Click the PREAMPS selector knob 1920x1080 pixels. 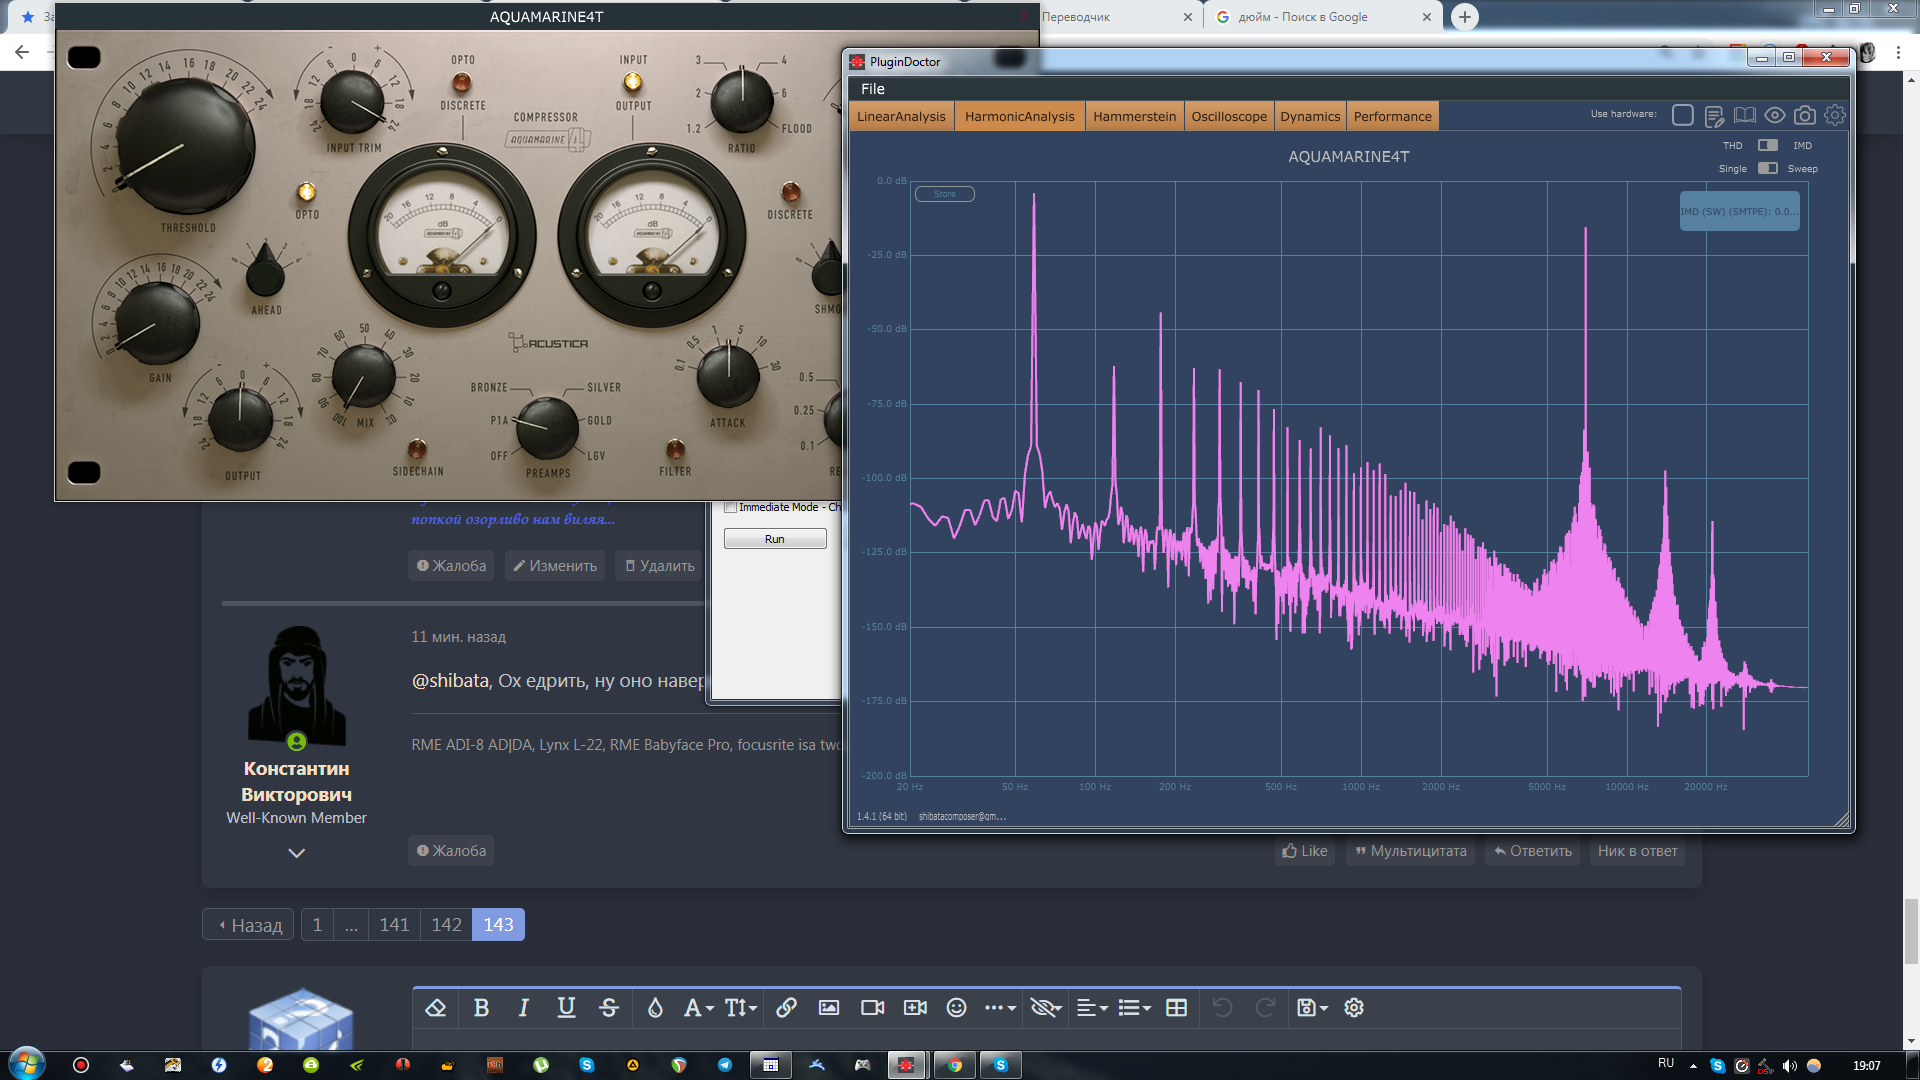click(x=546, y=427)
